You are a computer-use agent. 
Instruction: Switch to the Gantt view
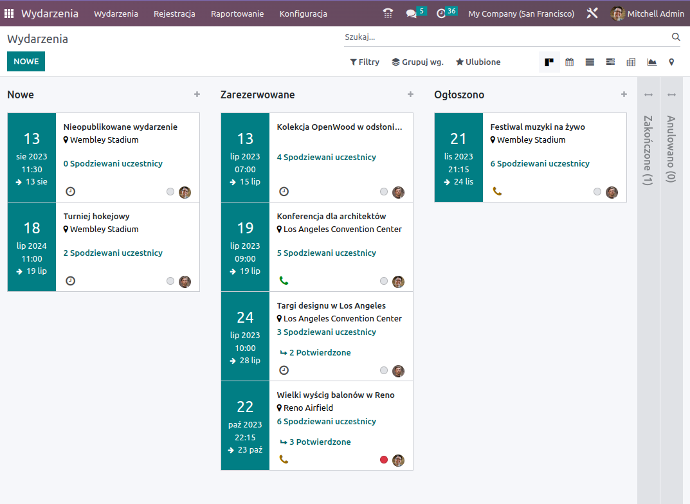point(610,62)
